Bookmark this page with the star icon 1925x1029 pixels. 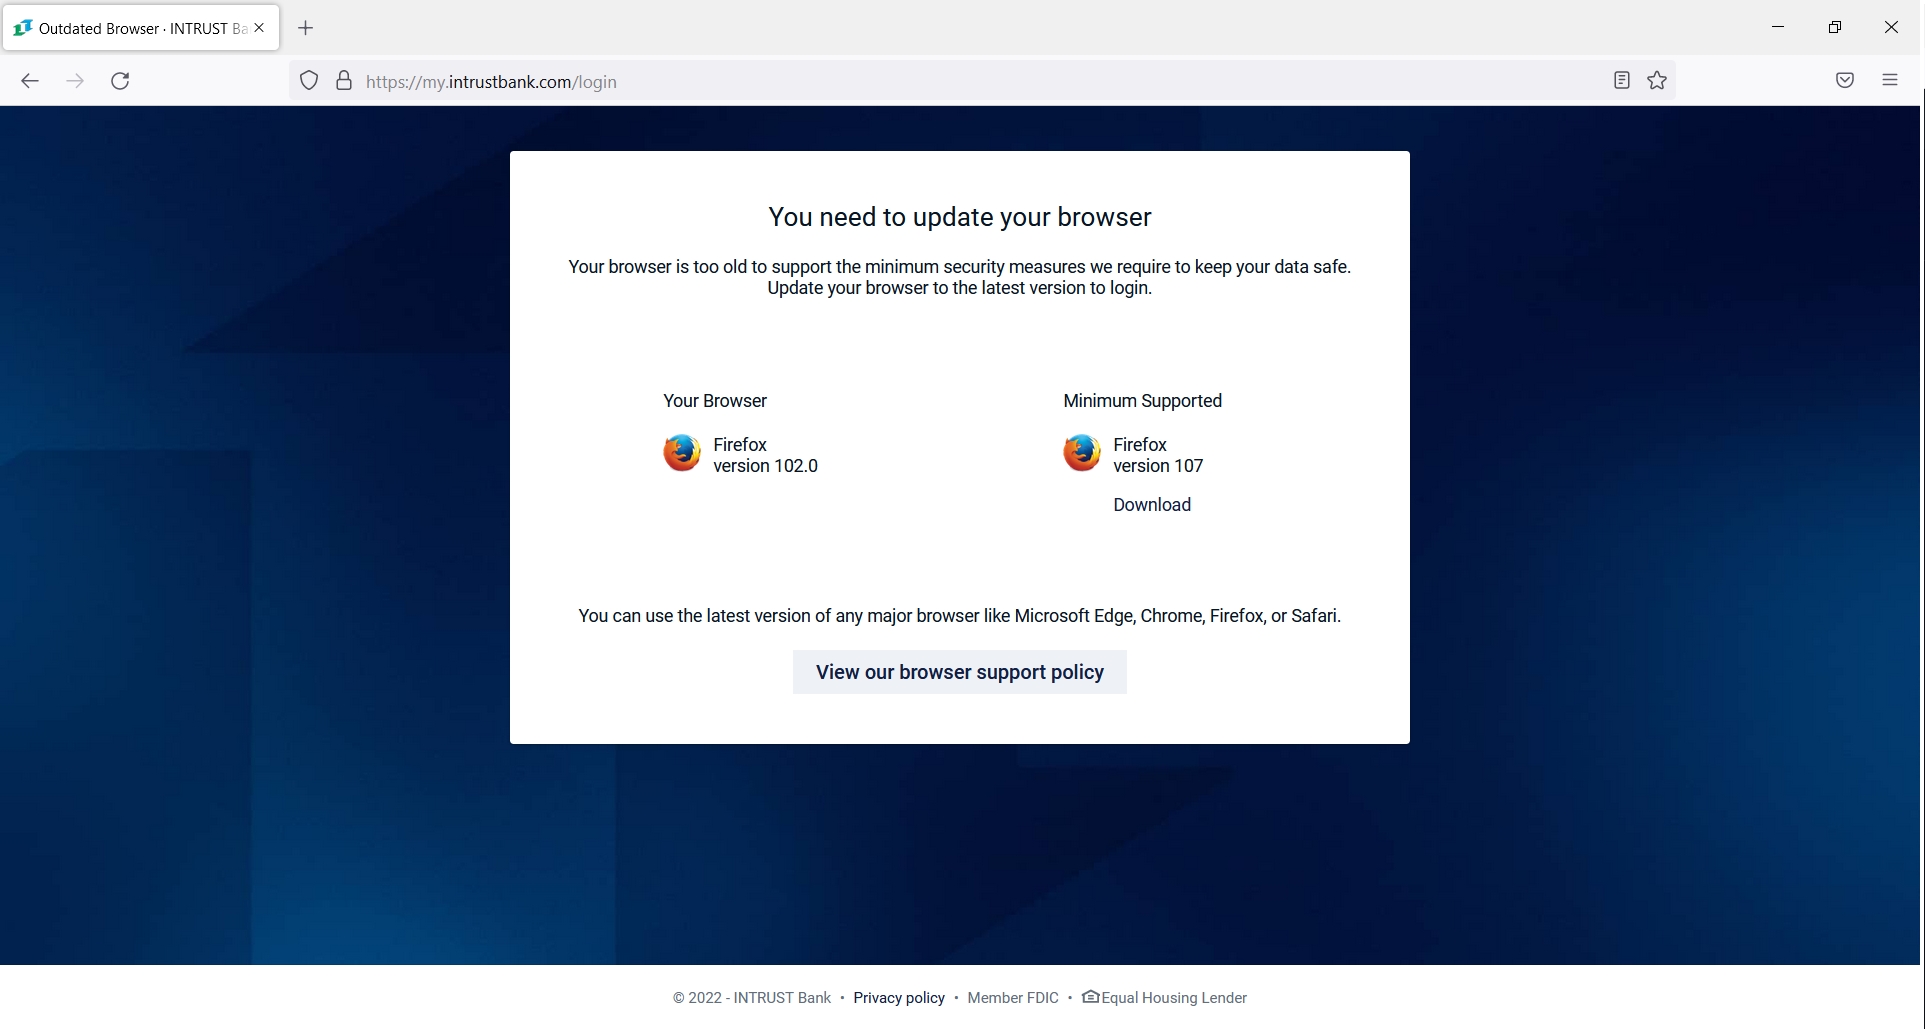click(x=1657, y=80)
